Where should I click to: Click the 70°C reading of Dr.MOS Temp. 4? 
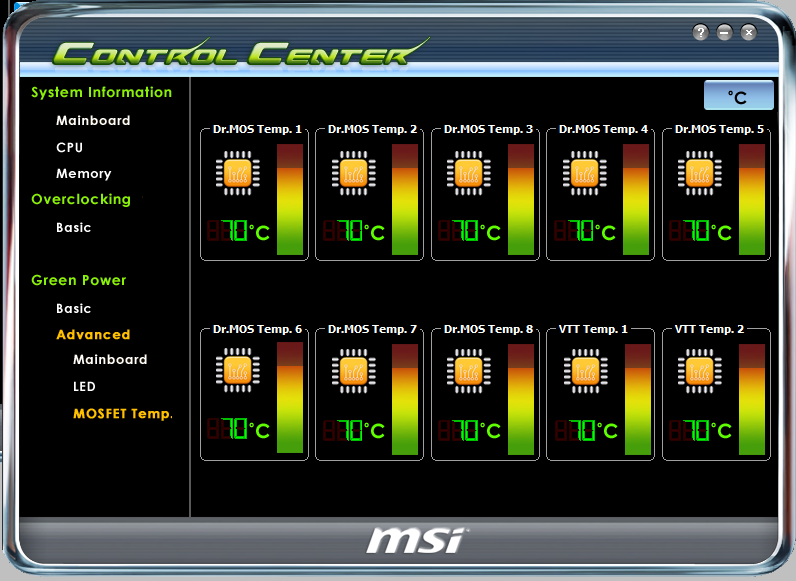click(x=585, y=231)
